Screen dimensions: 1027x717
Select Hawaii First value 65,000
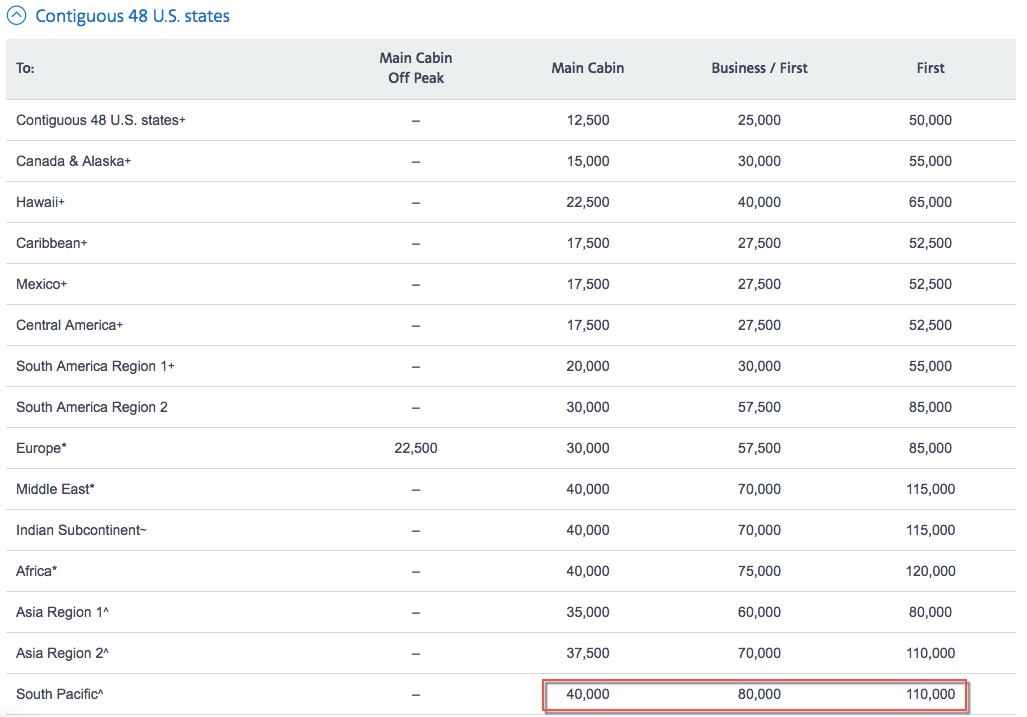pos(930,202)
